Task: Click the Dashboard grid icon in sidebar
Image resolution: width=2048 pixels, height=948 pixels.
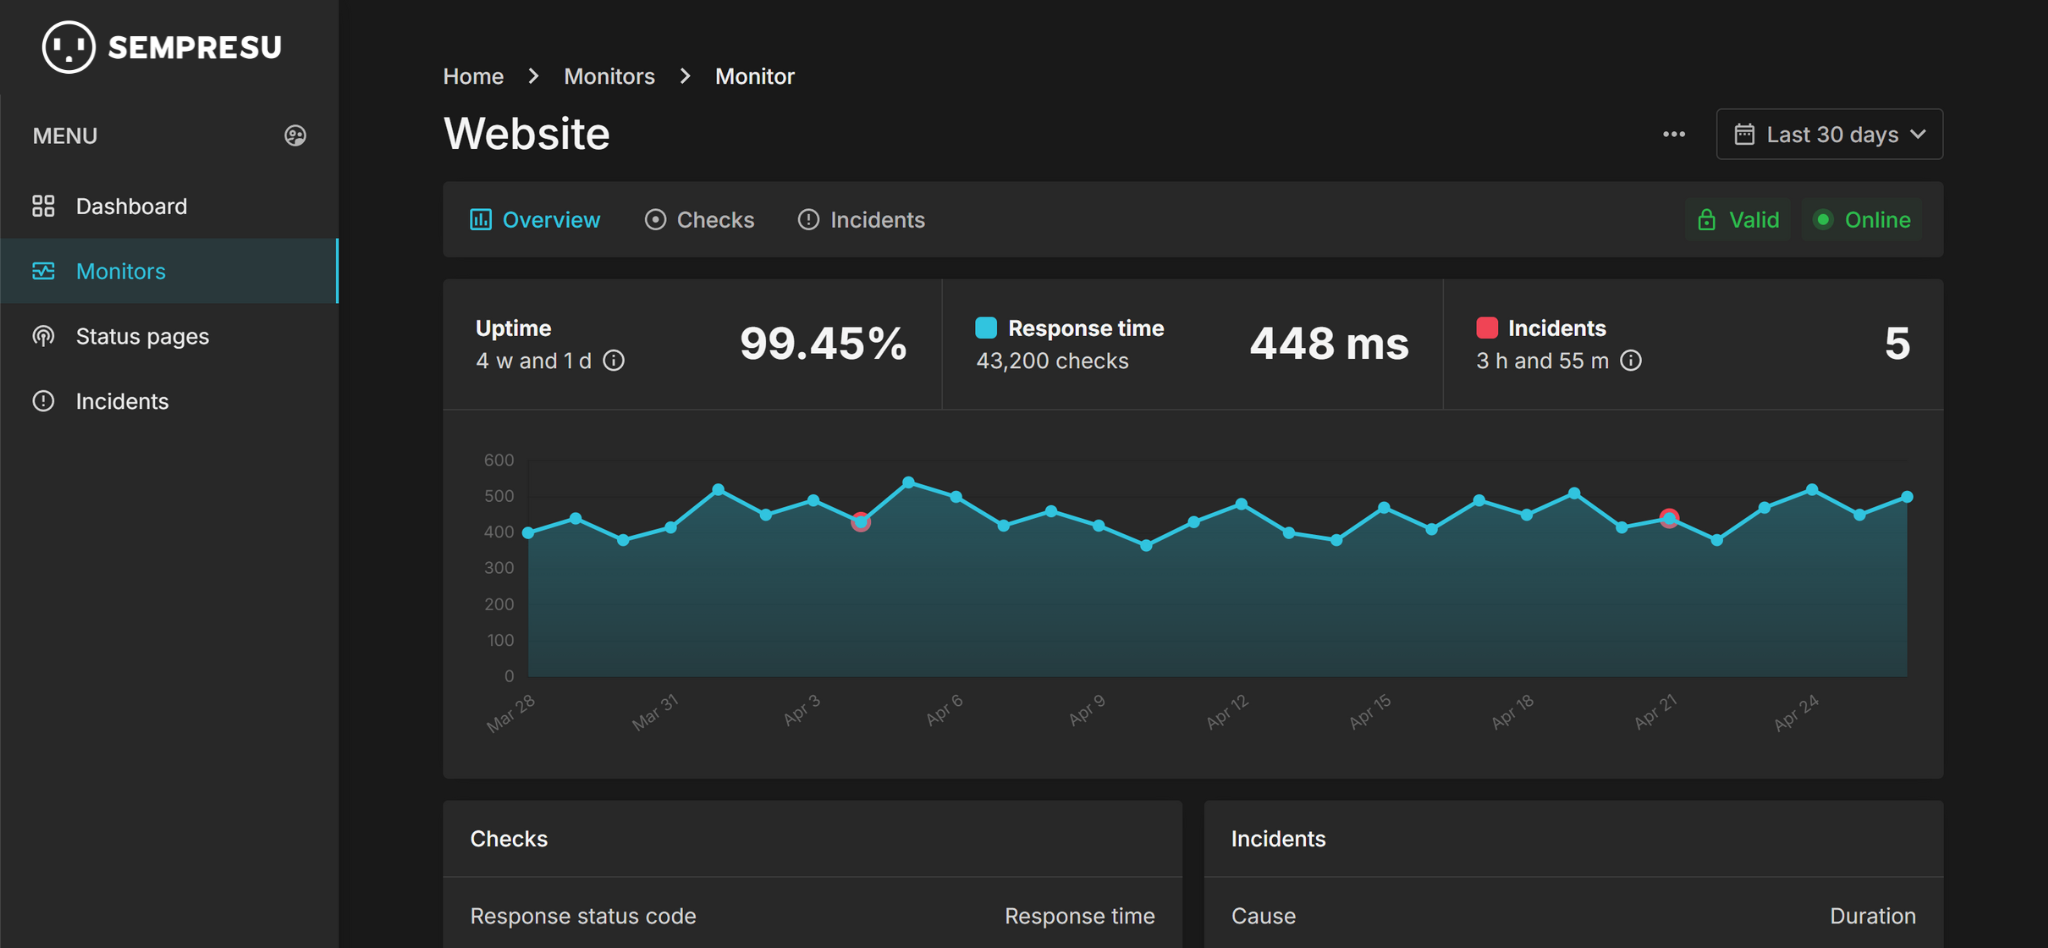Action: pyautogui.click(x=43, y=206)
